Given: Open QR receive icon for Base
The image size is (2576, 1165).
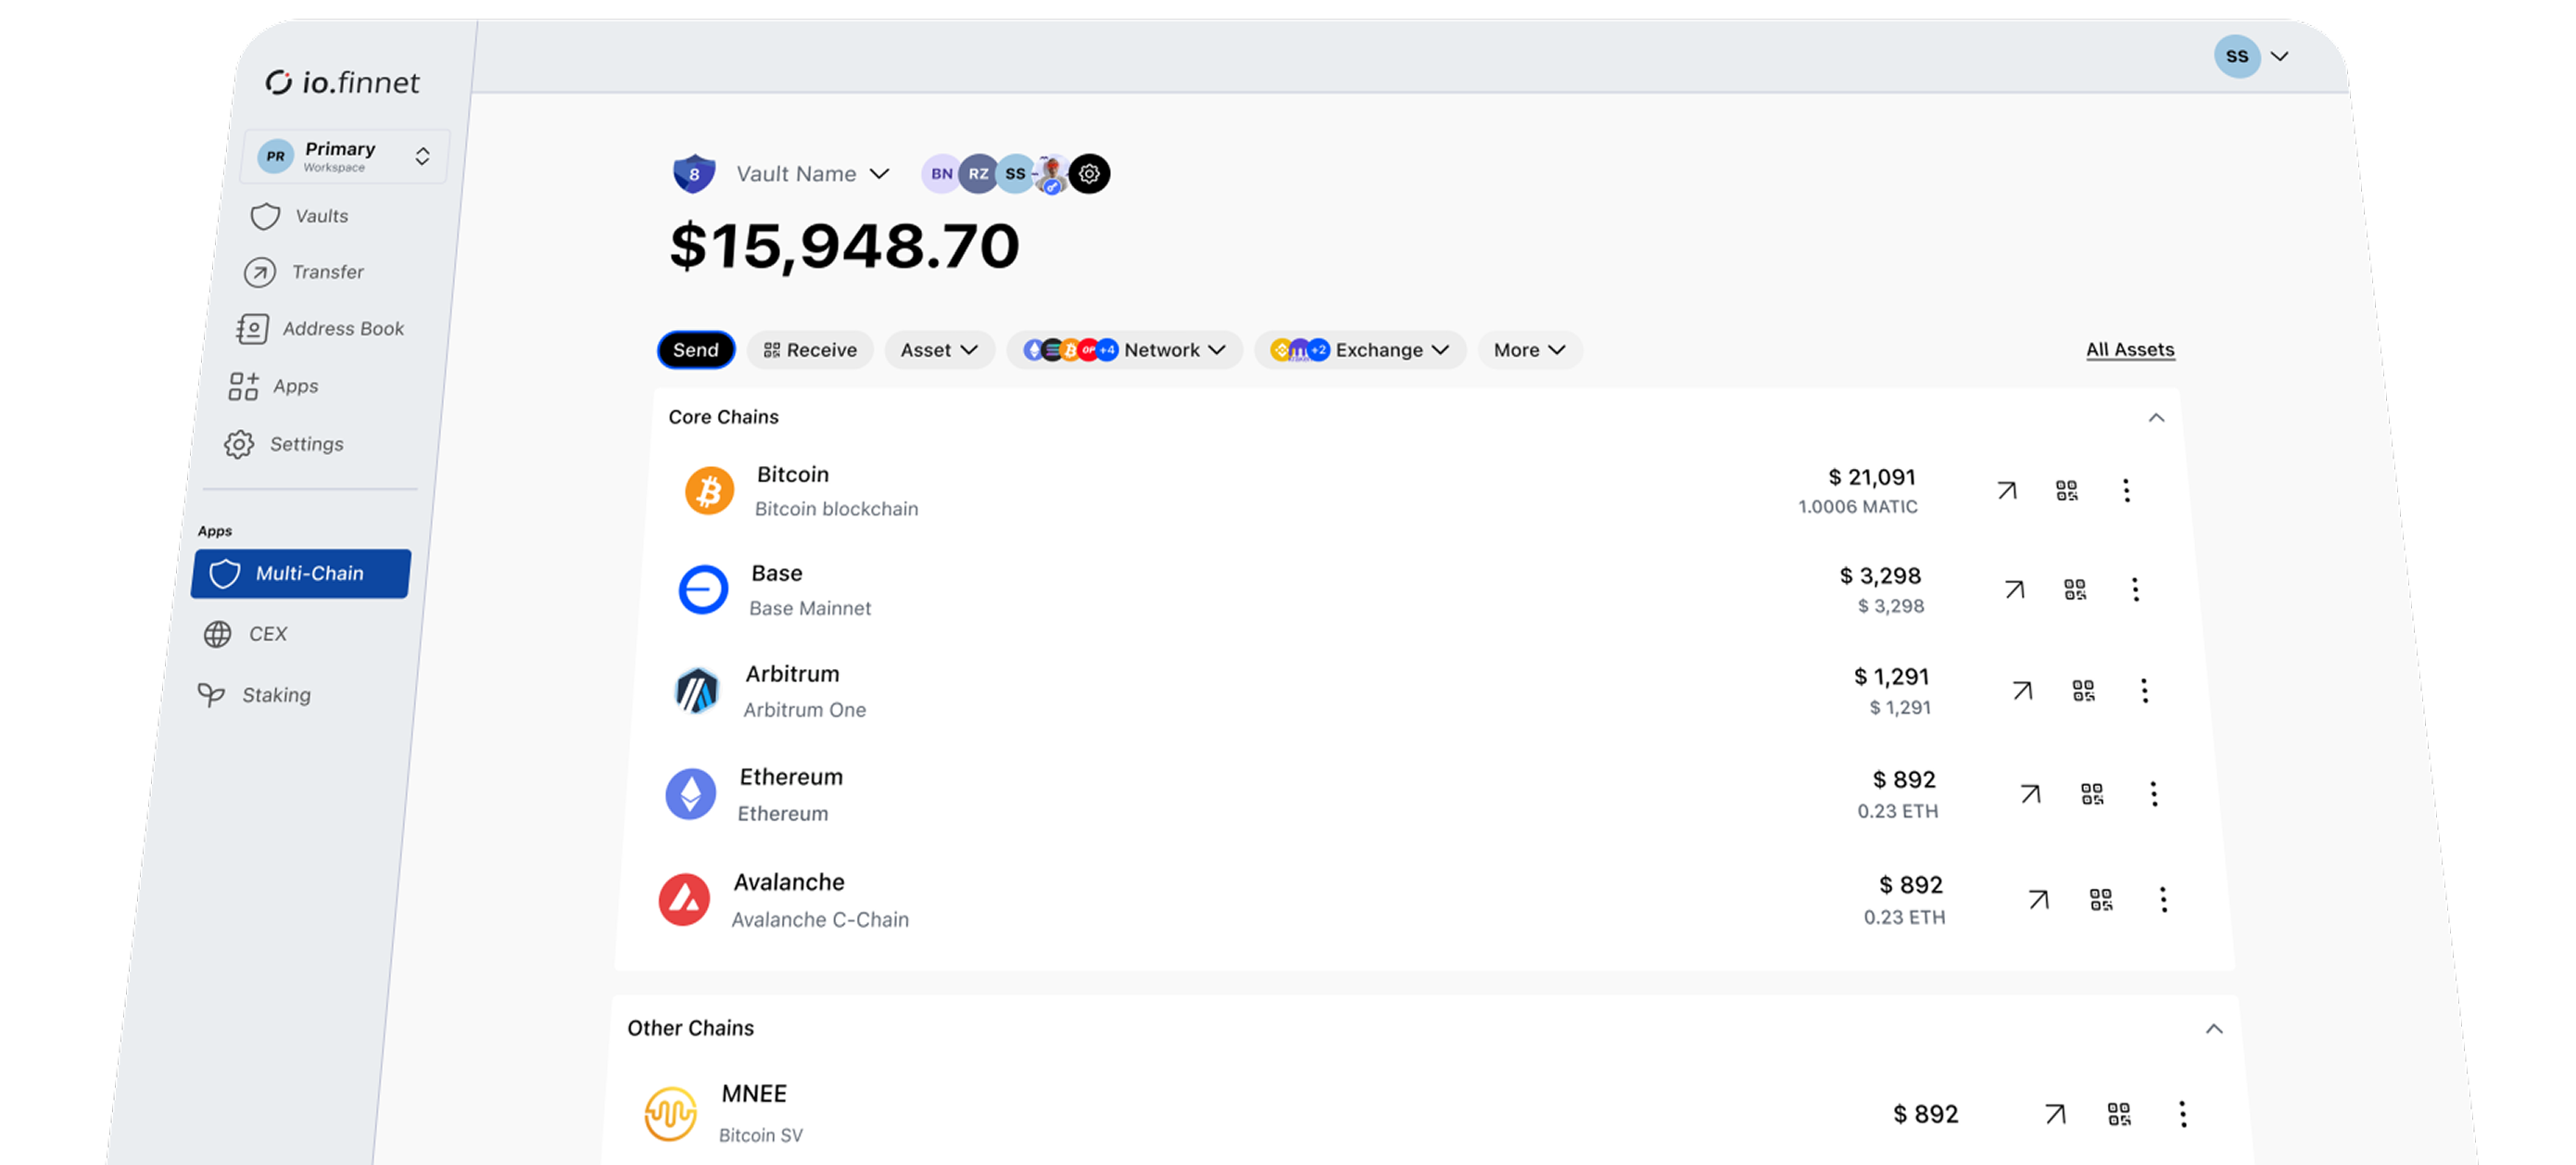Looking at the screenshot, I should coord(2075,589).
